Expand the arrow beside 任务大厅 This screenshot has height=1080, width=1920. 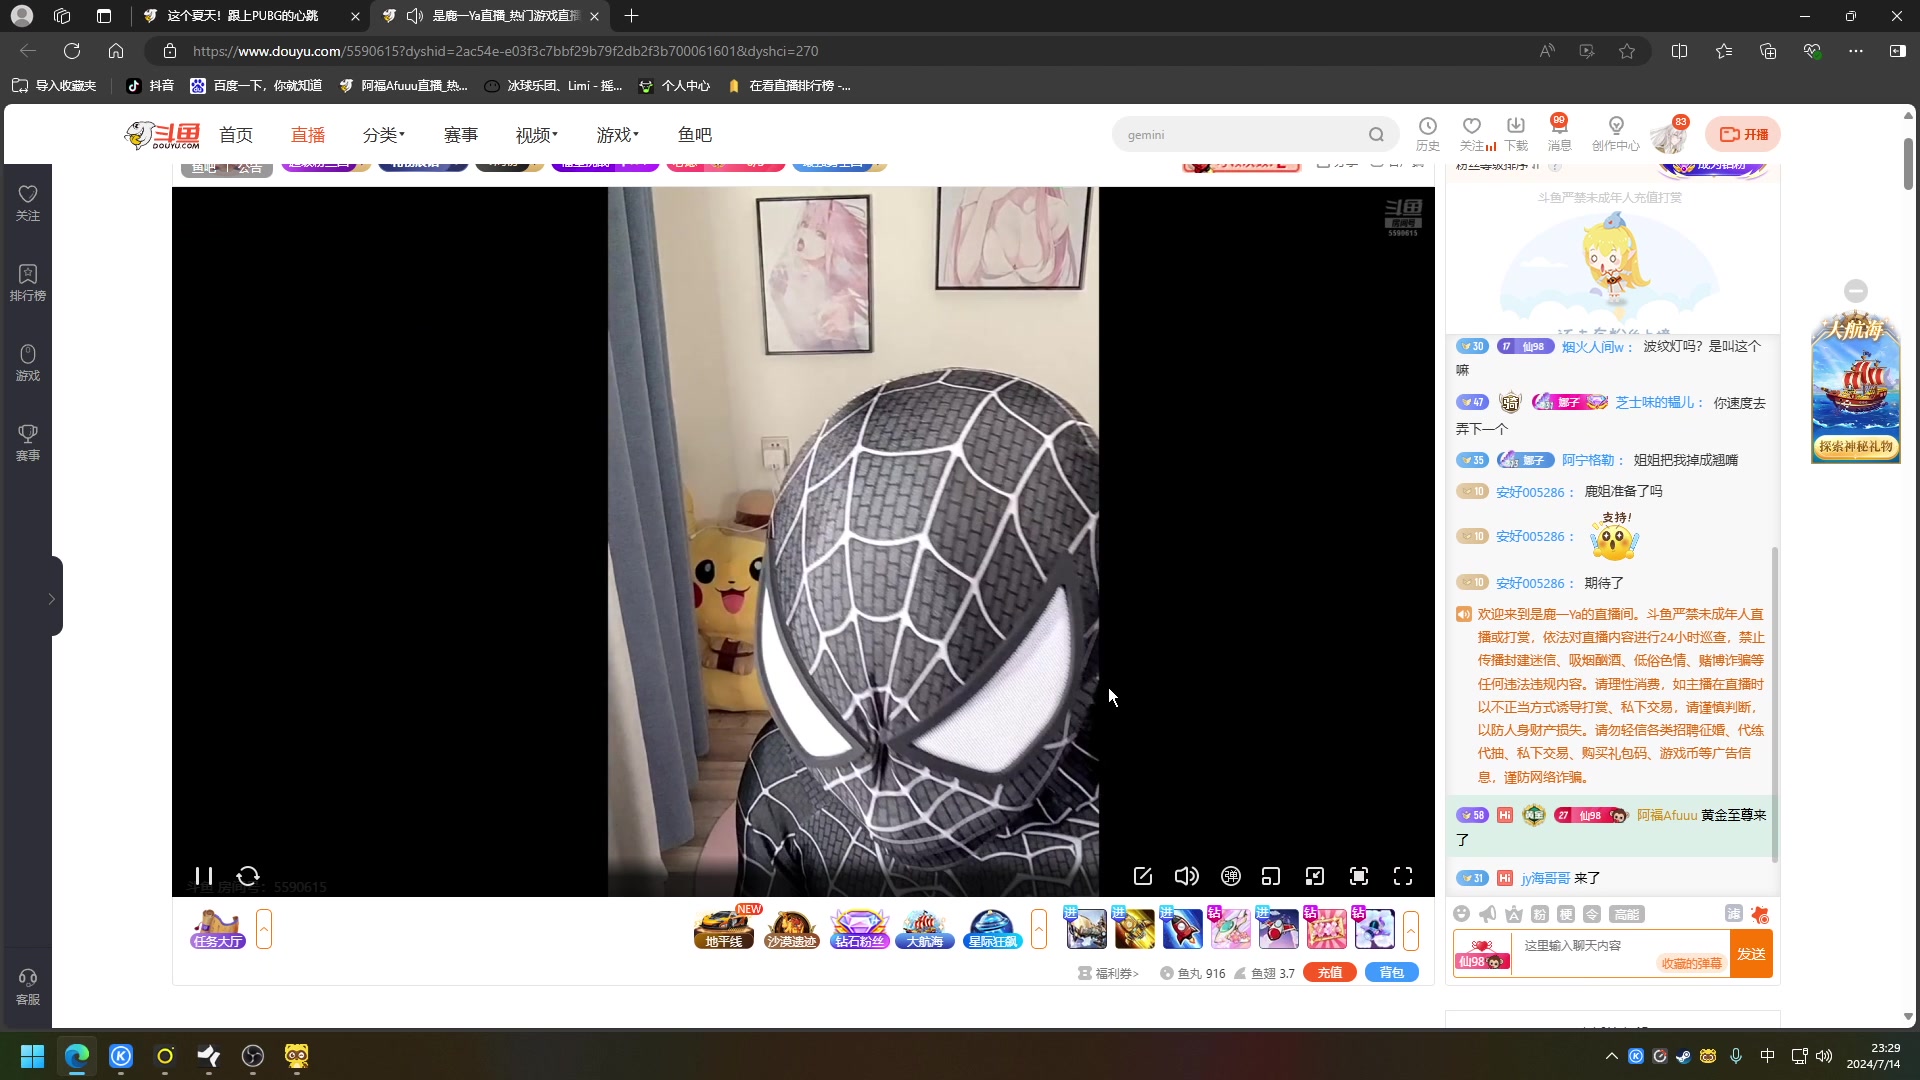pos(264,929)
